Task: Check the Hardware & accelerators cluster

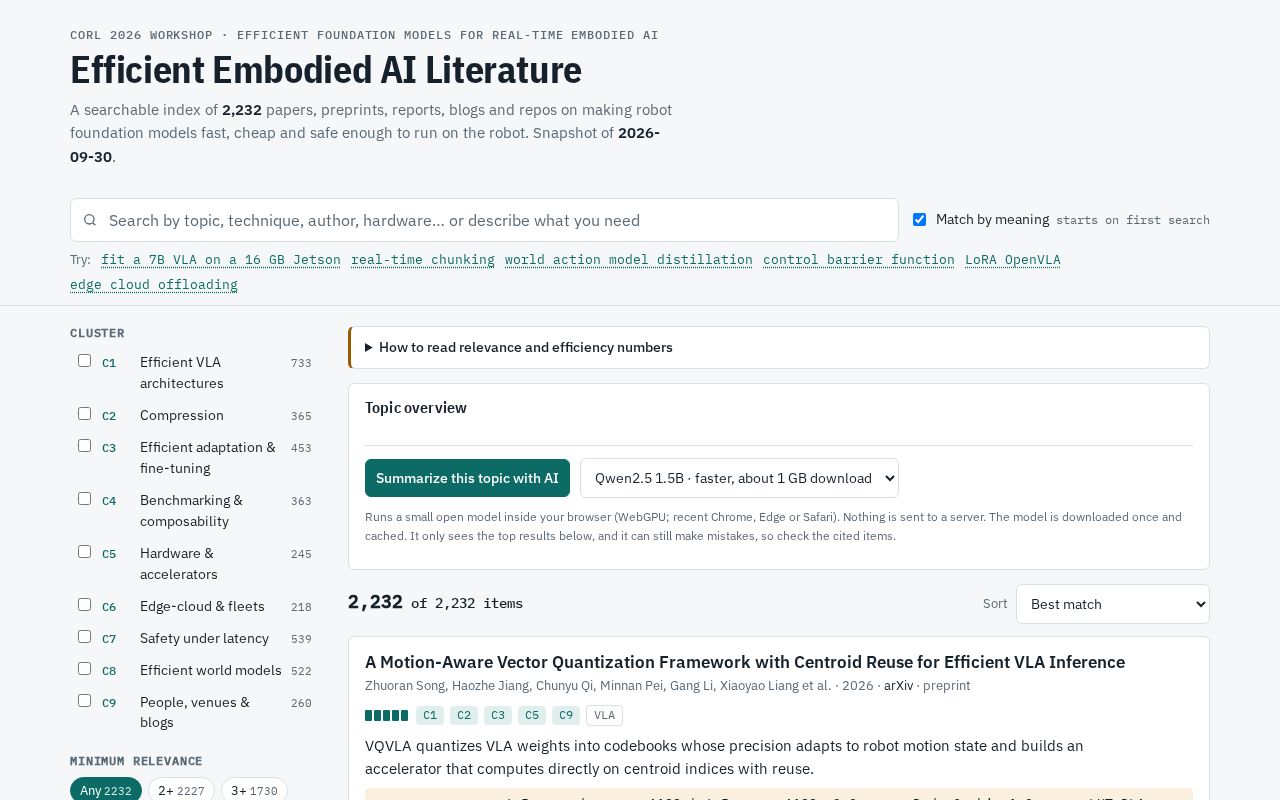Action: click(x=85, y=552)
